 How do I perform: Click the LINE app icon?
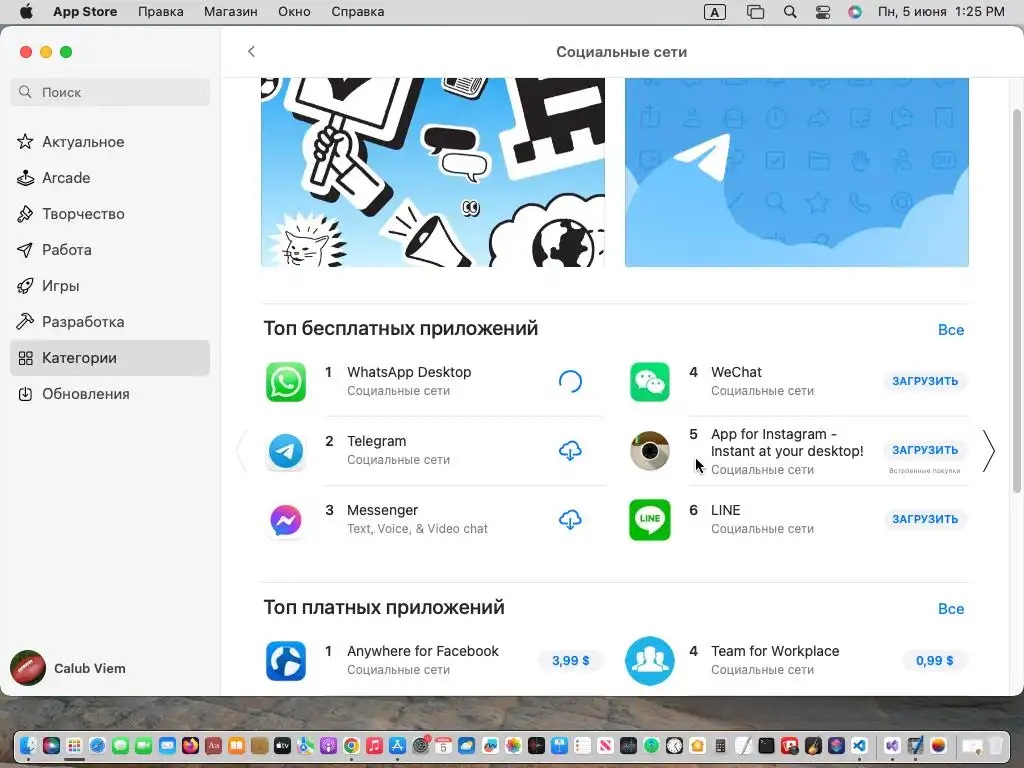650,520
